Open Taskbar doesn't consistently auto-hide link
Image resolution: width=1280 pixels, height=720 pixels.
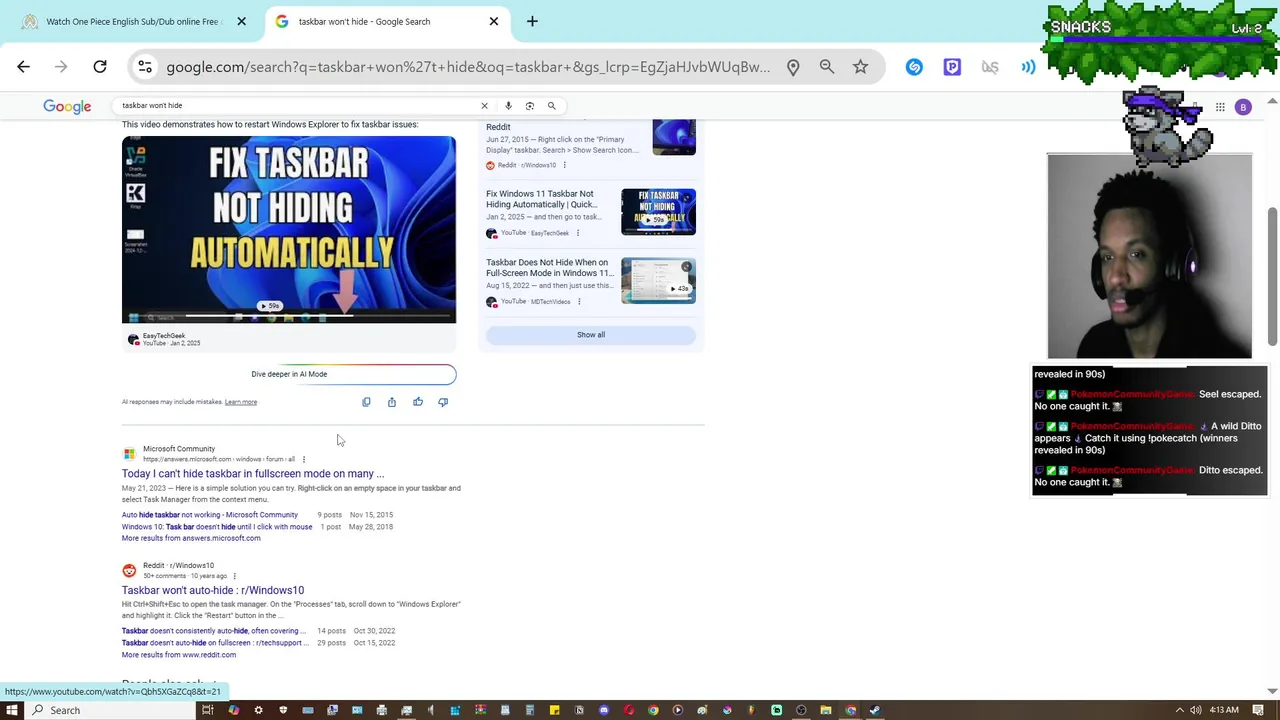coord(214,631)
